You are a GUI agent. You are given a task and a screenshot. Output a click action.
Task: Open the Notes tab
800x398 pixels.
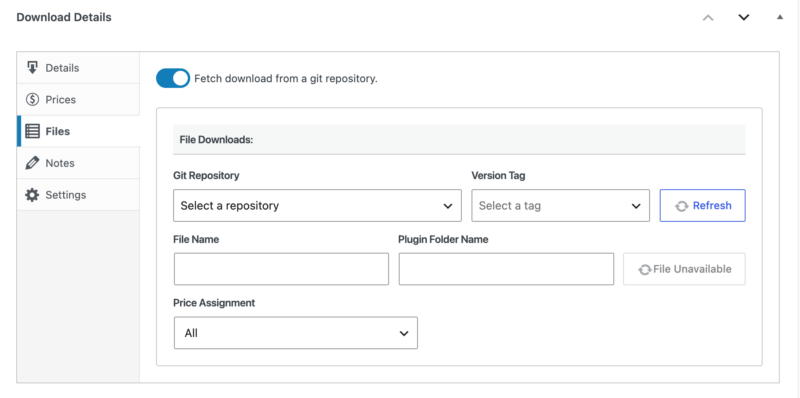click(78, 163)
